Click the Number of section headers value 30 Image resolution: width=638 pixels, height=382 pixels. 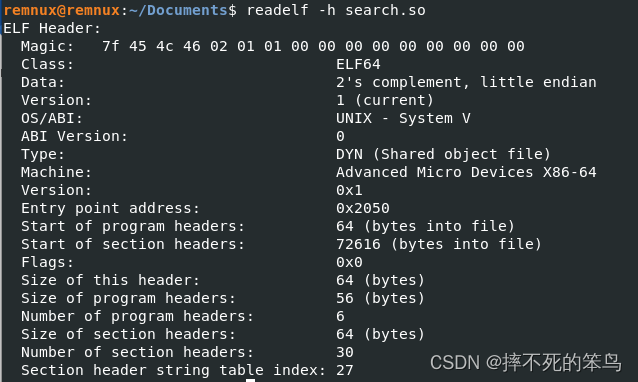[x=345, y=352]
